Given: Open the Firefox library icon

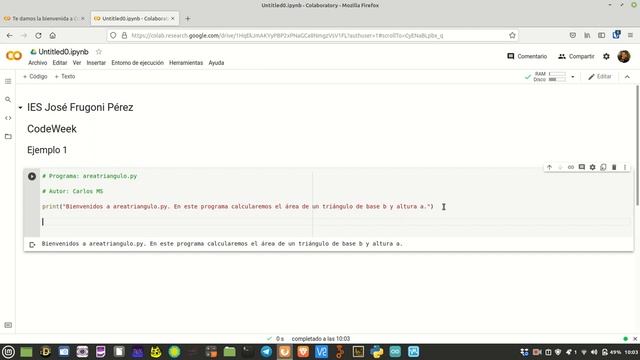Looking at the screenshot, I should click(587, 36).
